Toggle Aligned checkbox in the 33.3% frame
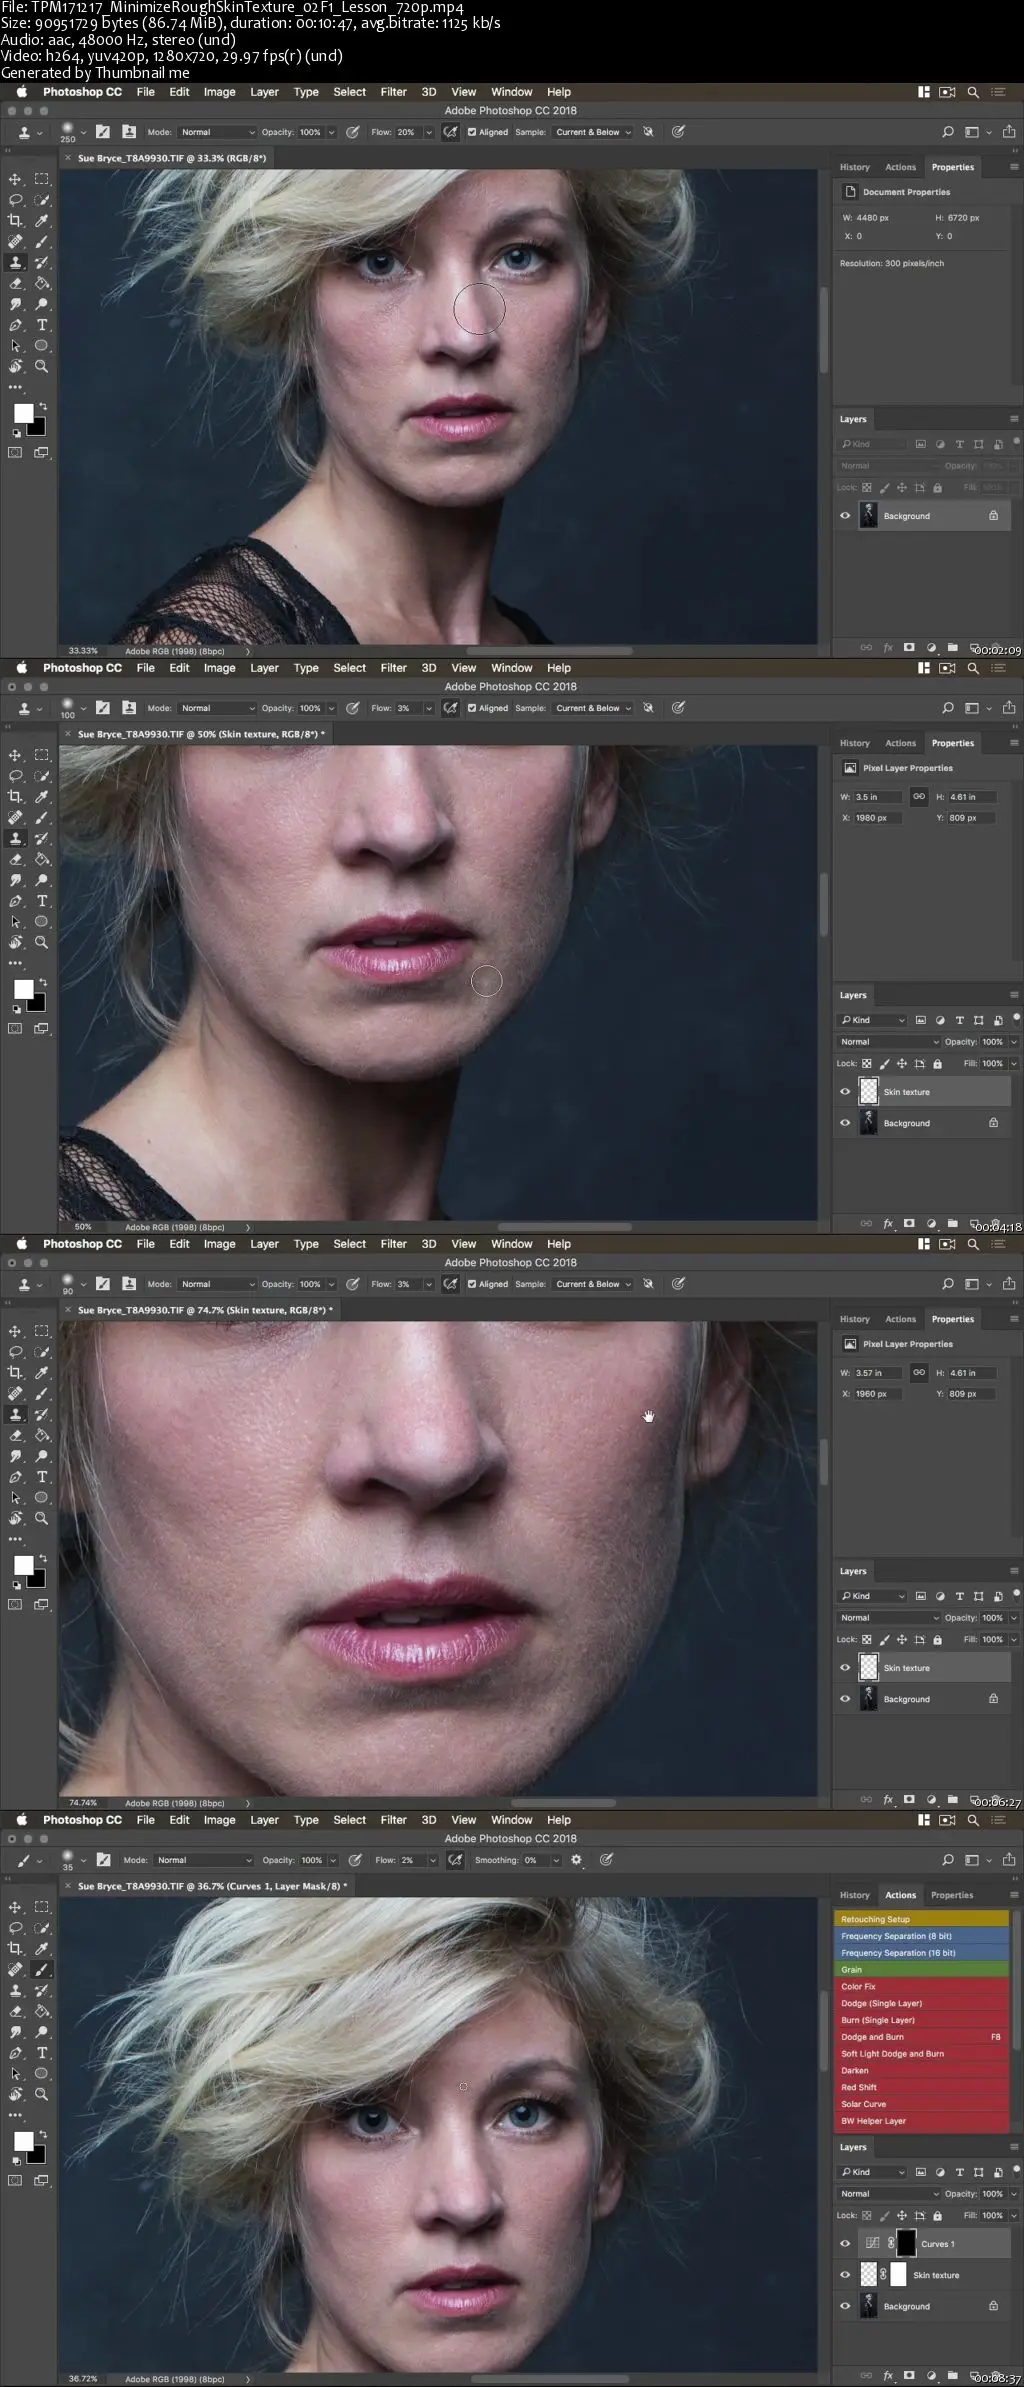 click(472, 132)
